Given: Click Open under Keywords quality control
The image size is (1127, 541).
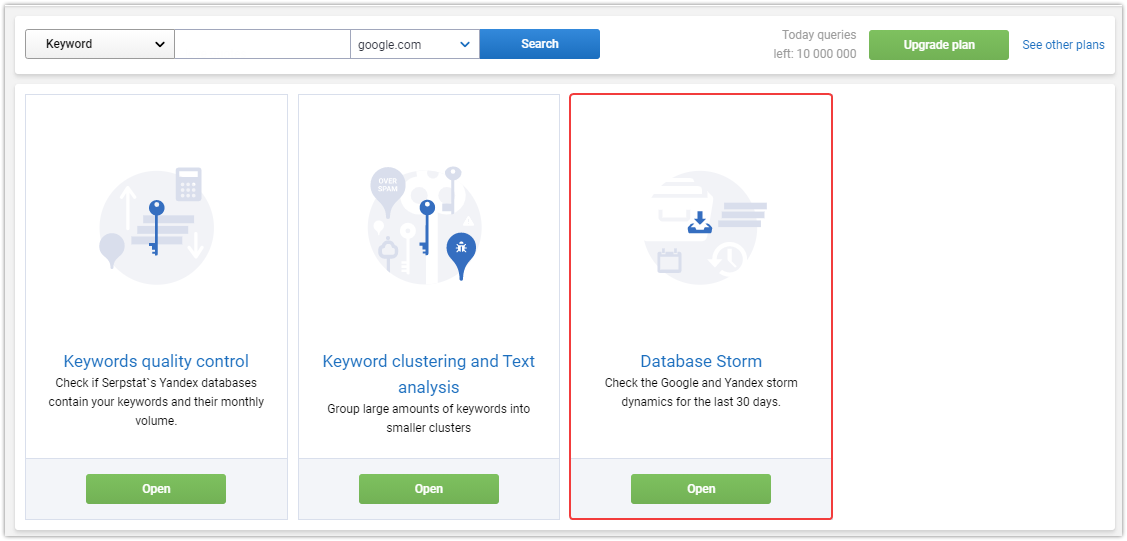Looking at the screenshot, I should (x=156, y=489).
